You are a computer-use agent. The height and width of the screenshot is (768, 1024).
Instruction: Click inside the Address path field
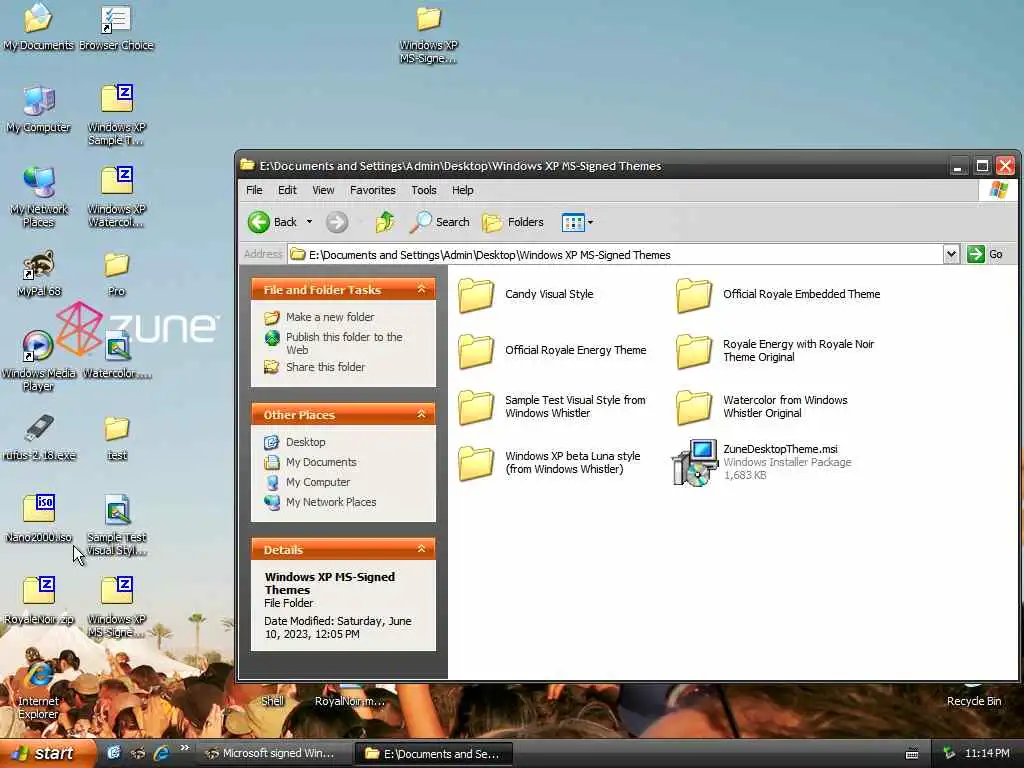[615, 255]
